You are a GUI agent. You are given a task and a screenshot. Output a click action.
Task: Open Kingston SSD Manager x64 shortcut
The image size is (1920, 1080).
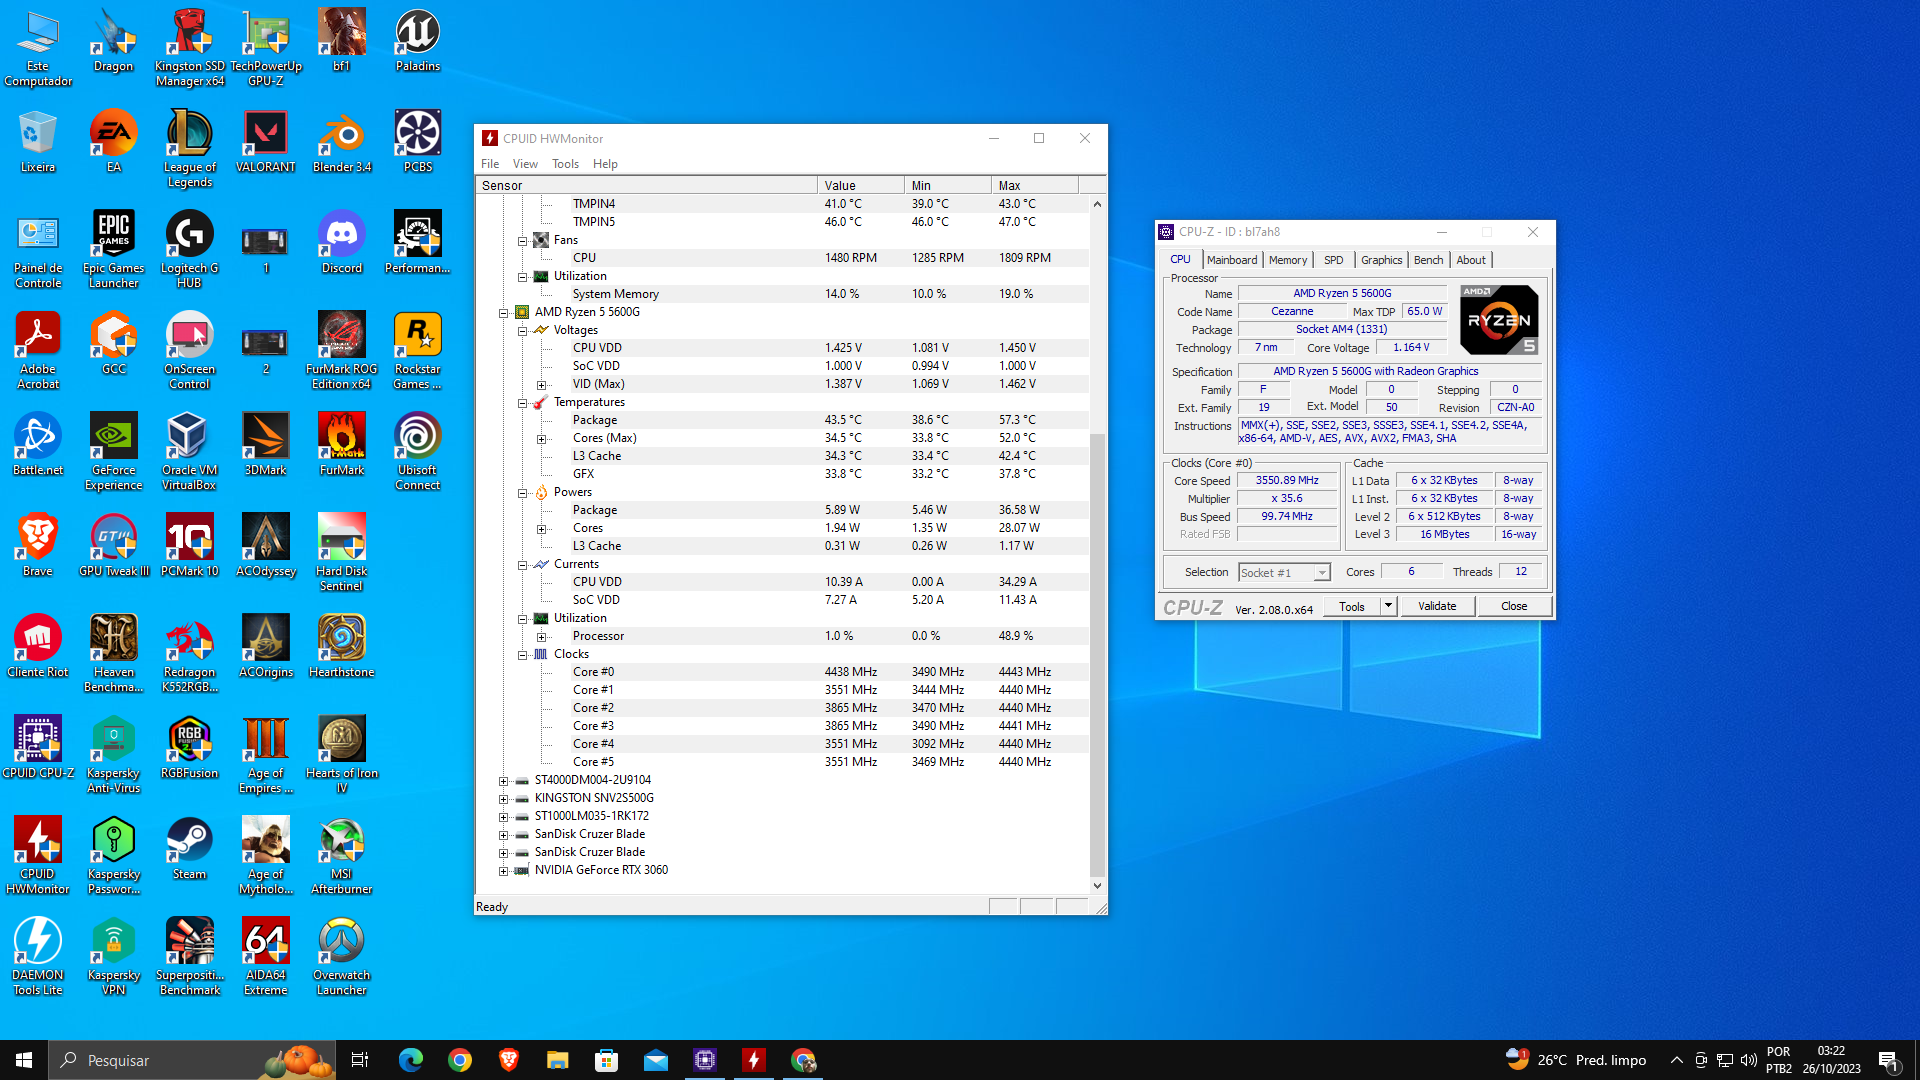click(x=190, y=48)
